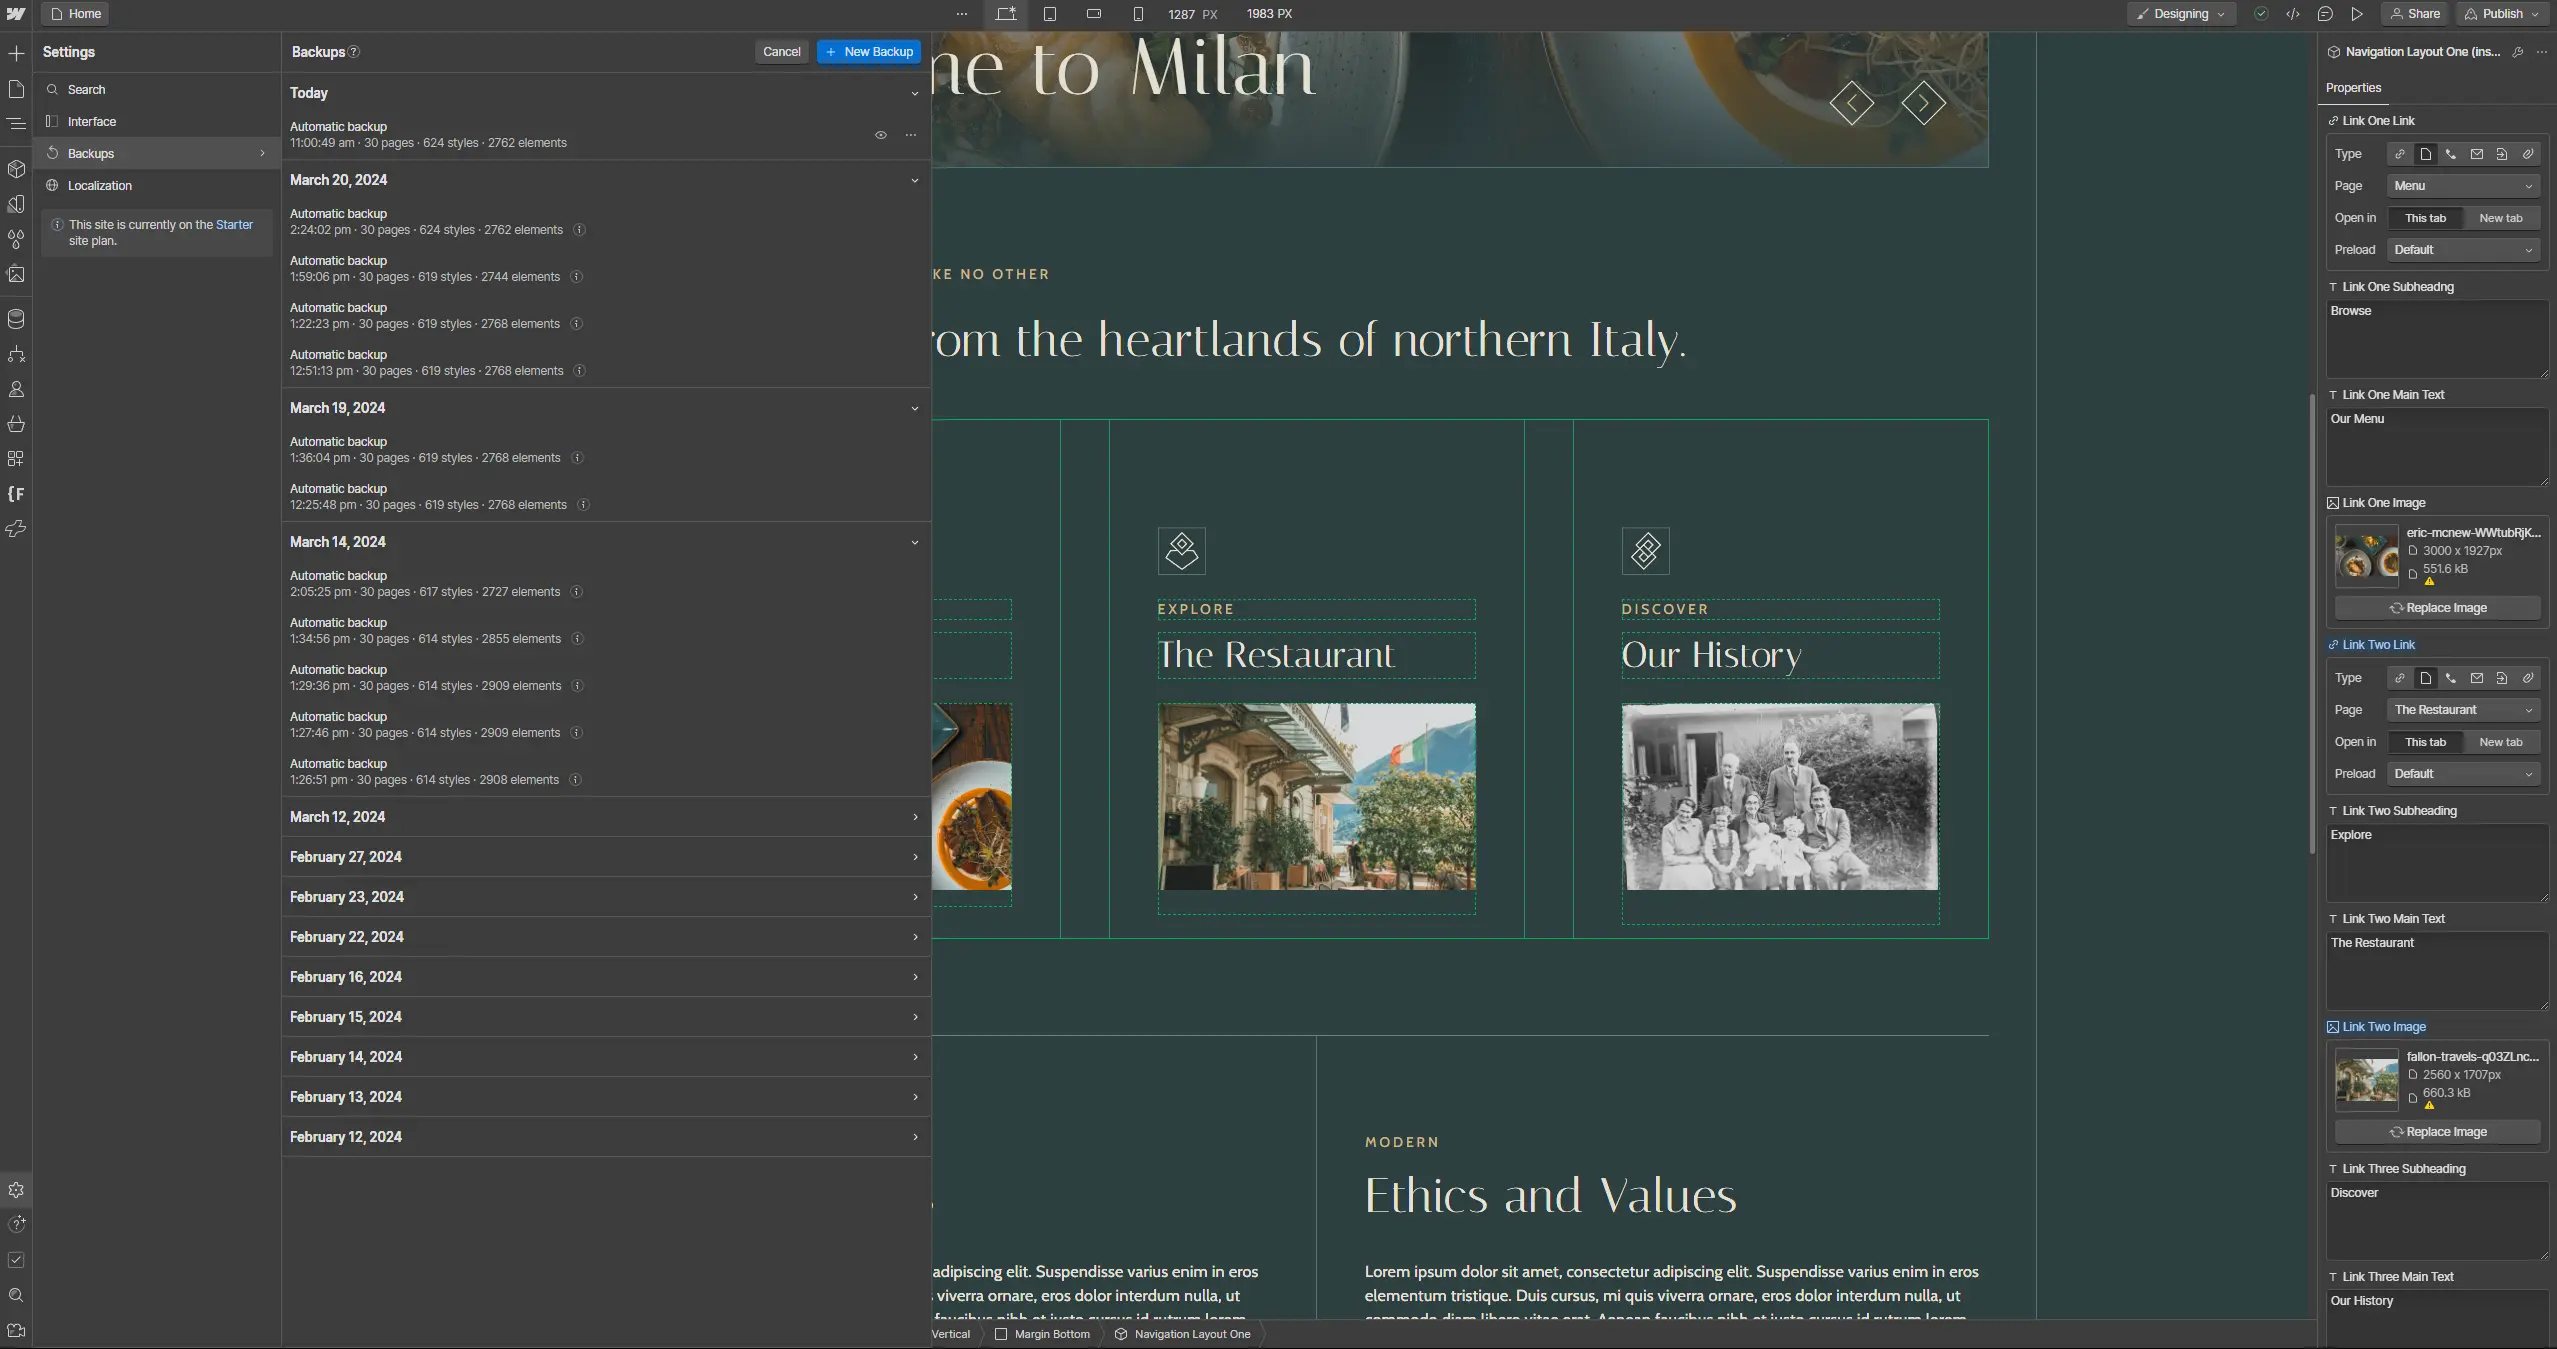Open the Designing mode dropdown
The image size is (2557, 1349).
(2181, 14)
